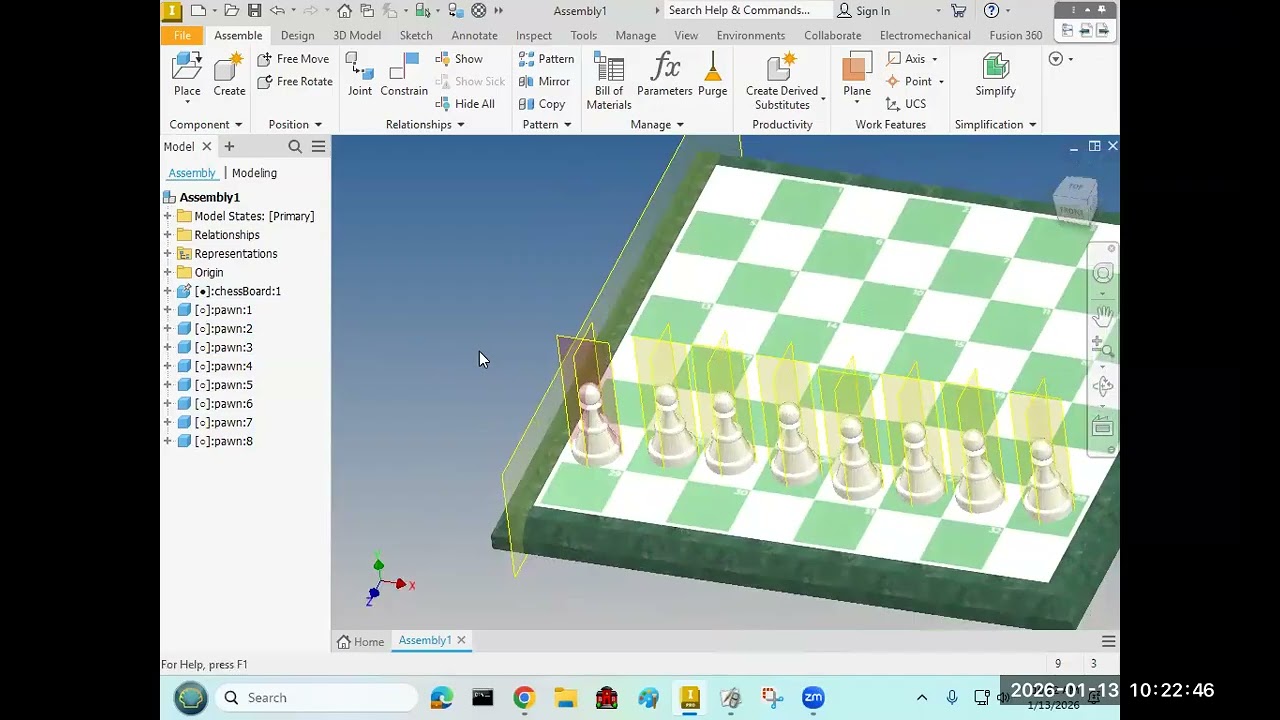Select the Simplify tool
Image resolution: width=1280 pixels, height=720 pixels.
(996, 75)
